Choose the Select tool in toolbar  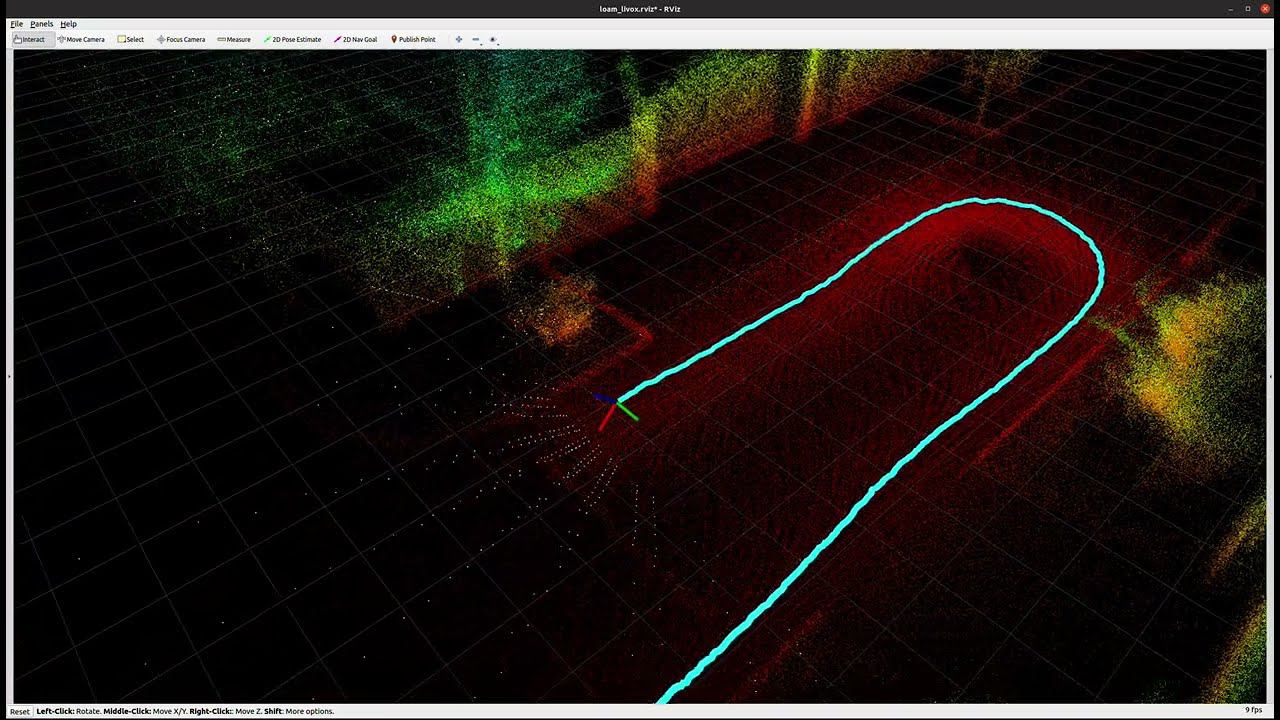click(131, 40)
